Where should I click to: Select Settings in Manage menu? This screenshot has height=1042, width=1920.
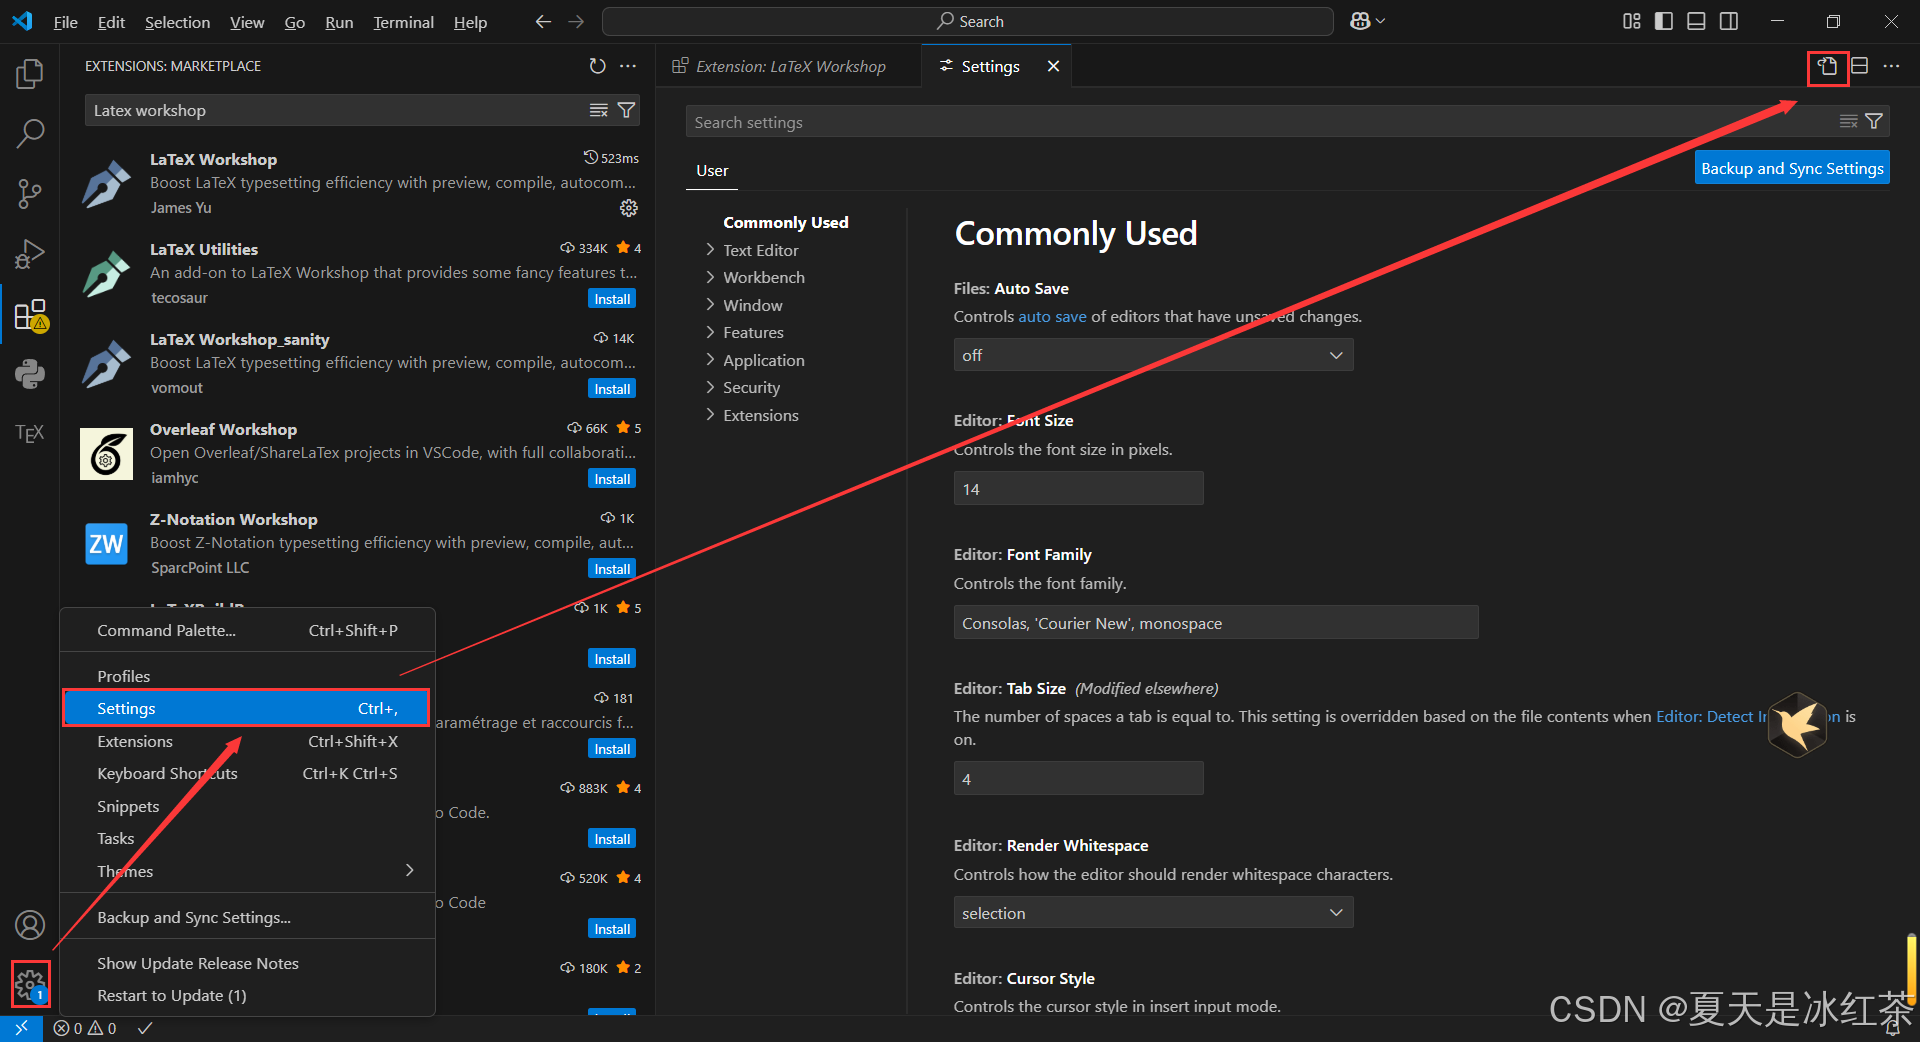pyautogui.click(x=247, y=708)
